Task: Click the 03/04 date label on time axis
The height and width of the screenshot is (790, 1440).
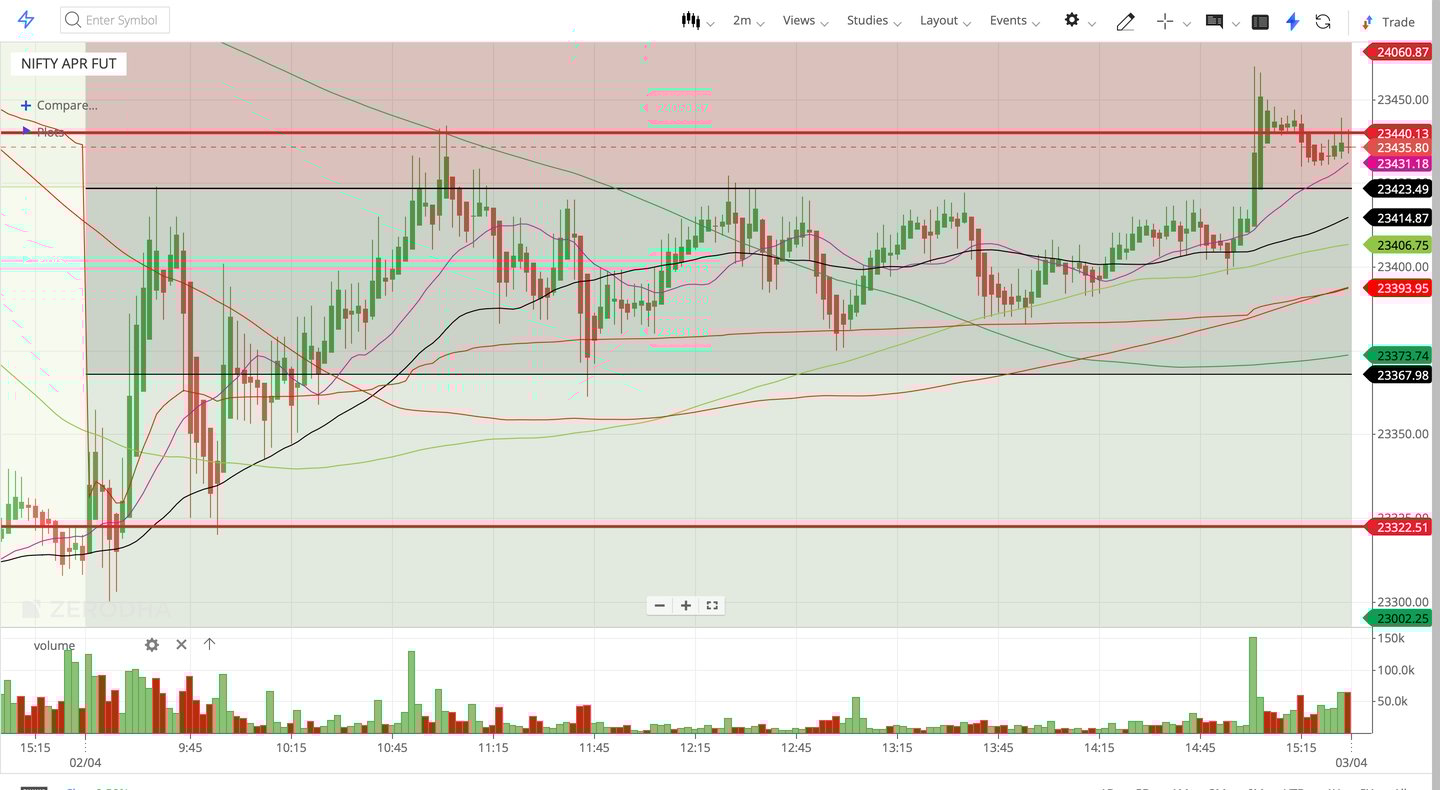Action: tap(1351, 762)
